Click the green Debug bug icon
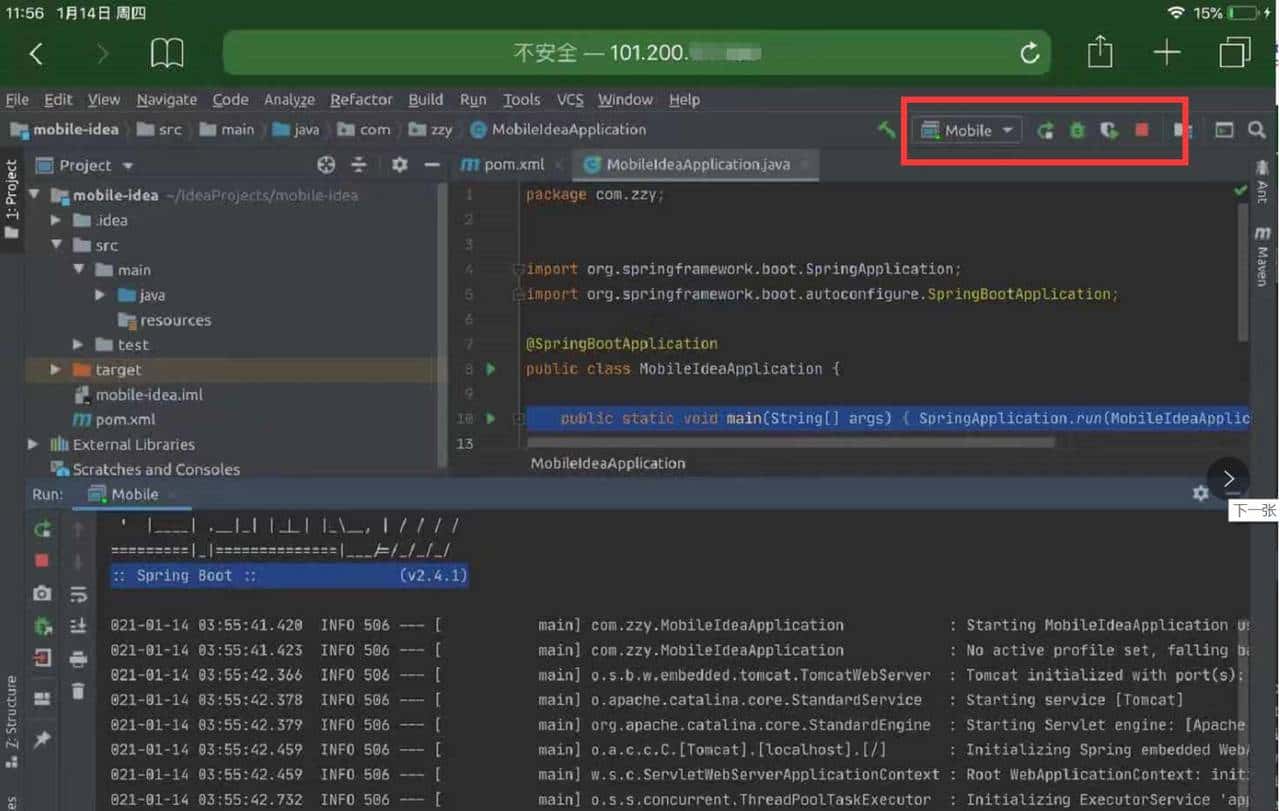The image size is (1280, 811). [x=1077, y=130]
